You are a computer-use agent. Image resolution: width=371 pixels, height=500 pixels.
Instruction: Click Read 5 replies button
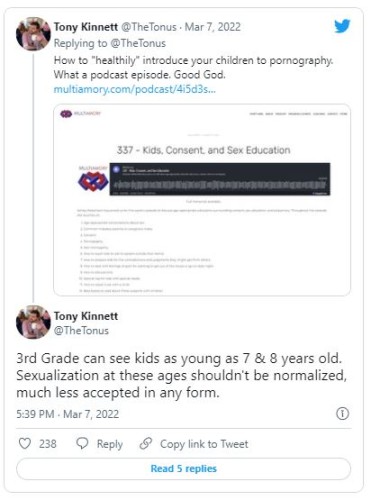tap(184, 468)
